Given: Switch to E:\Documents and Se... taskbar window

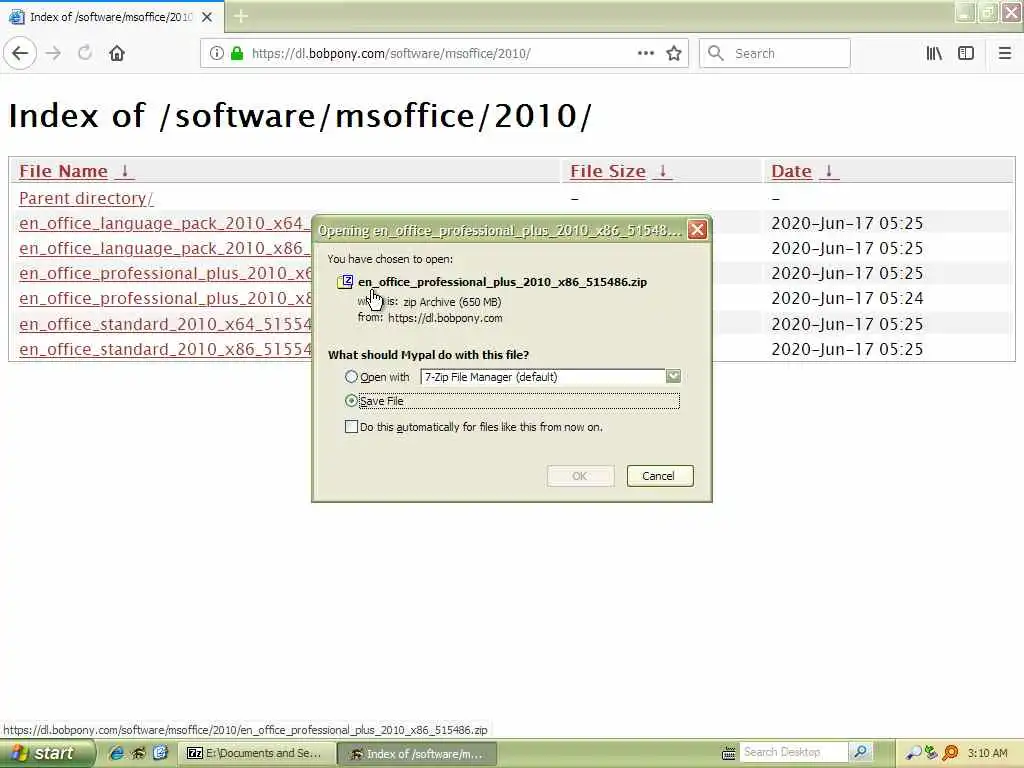Looking at the screenshot, I should click(x=255, y=753).
